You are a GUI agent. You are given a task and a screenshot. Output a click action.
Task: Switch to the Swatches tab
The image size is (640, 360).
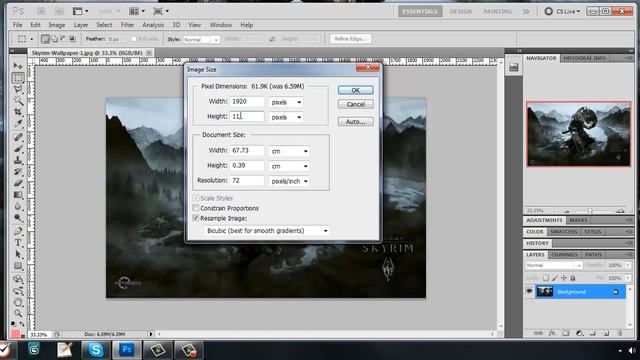click(564, 231)
